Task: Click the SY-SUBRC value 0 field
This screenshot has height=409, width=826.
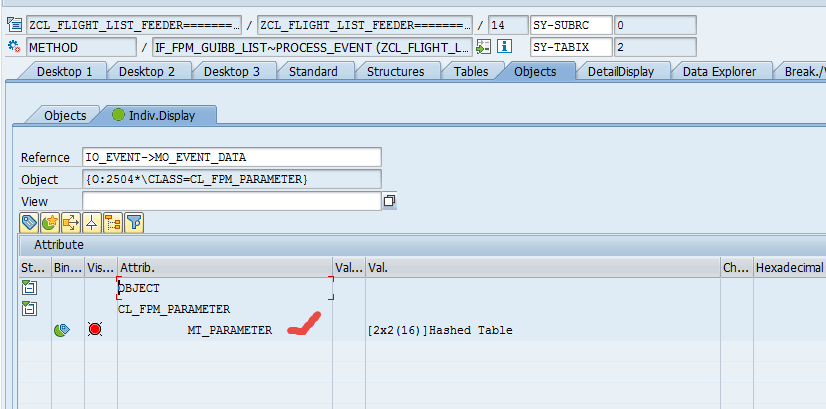Action: [655, 25]
